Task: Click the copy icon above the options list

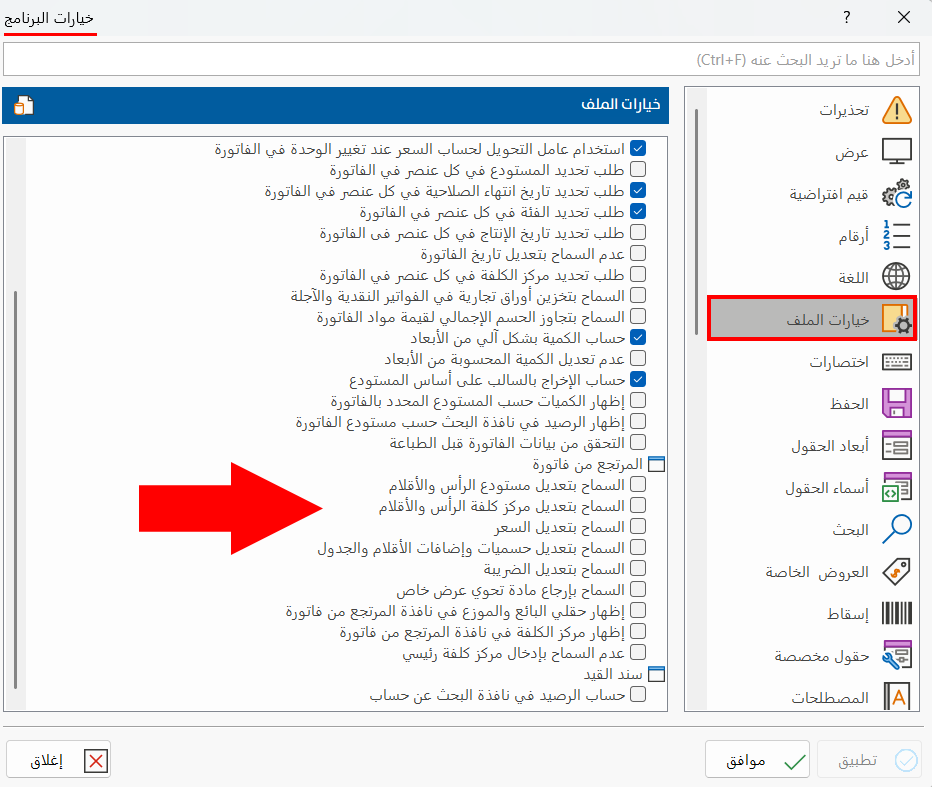Action: click(x=23, y=105)
